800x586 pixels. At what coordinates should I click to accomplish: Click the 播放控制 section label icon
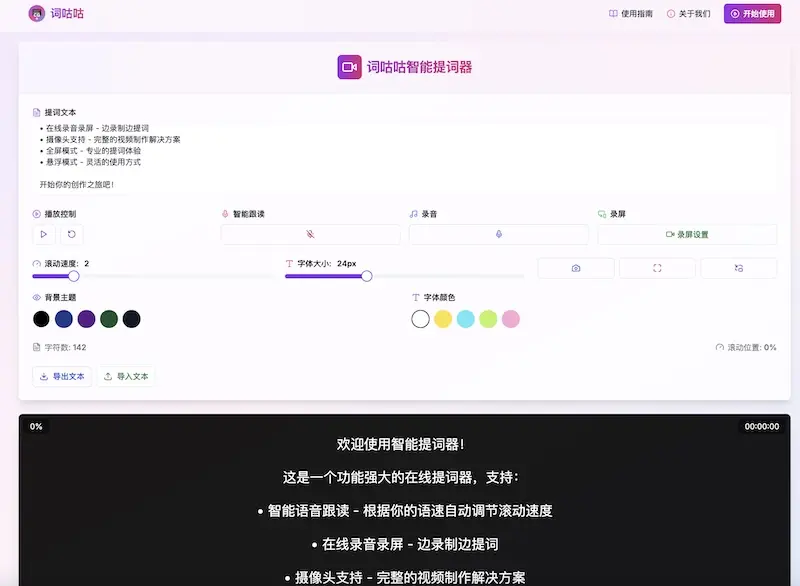click(37, 214)
